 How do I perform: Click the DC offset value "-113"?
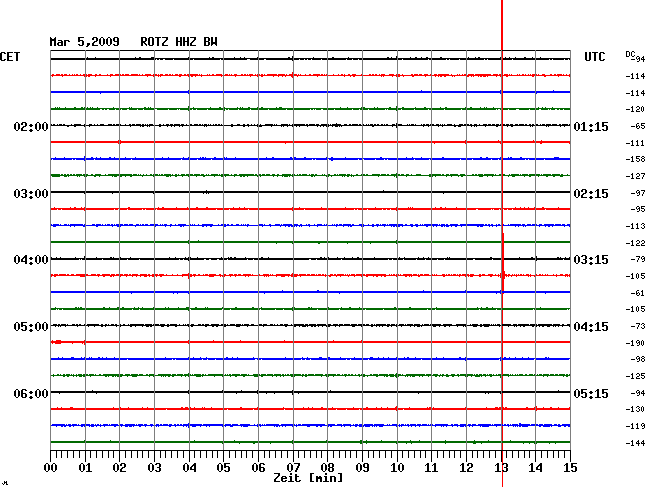635,226
